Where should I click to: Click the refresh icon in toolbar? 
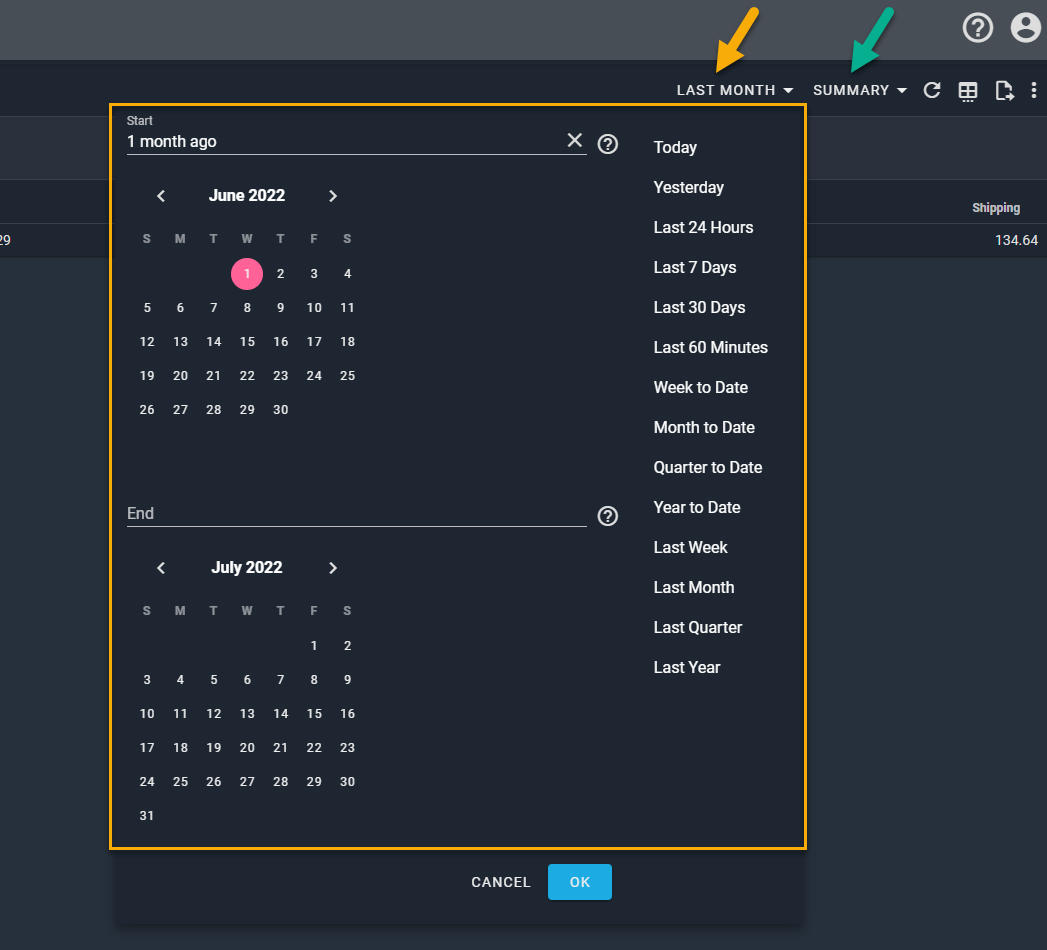pos(932,91)
